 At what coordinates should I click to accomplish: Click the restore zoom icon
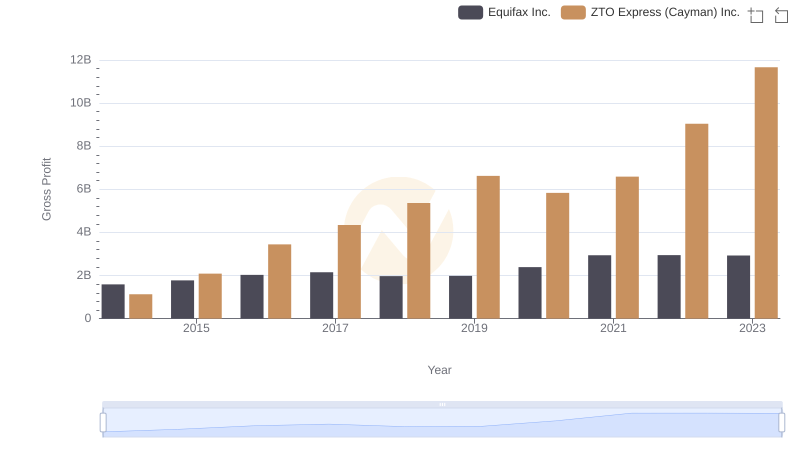(781, 15)
